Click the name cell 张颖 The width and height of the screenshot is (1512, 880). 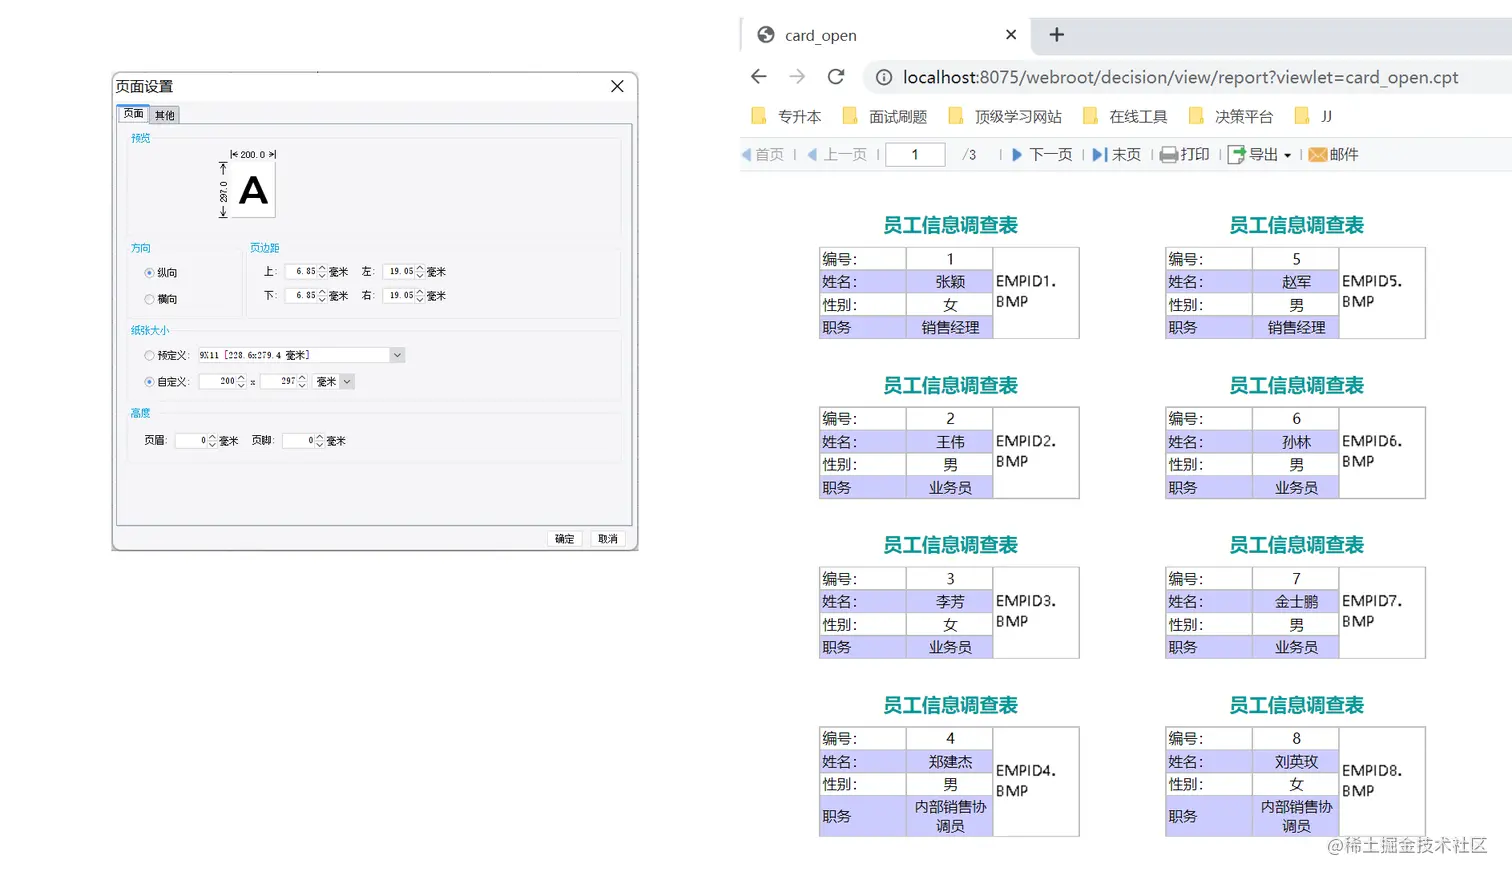coord(950,282)
